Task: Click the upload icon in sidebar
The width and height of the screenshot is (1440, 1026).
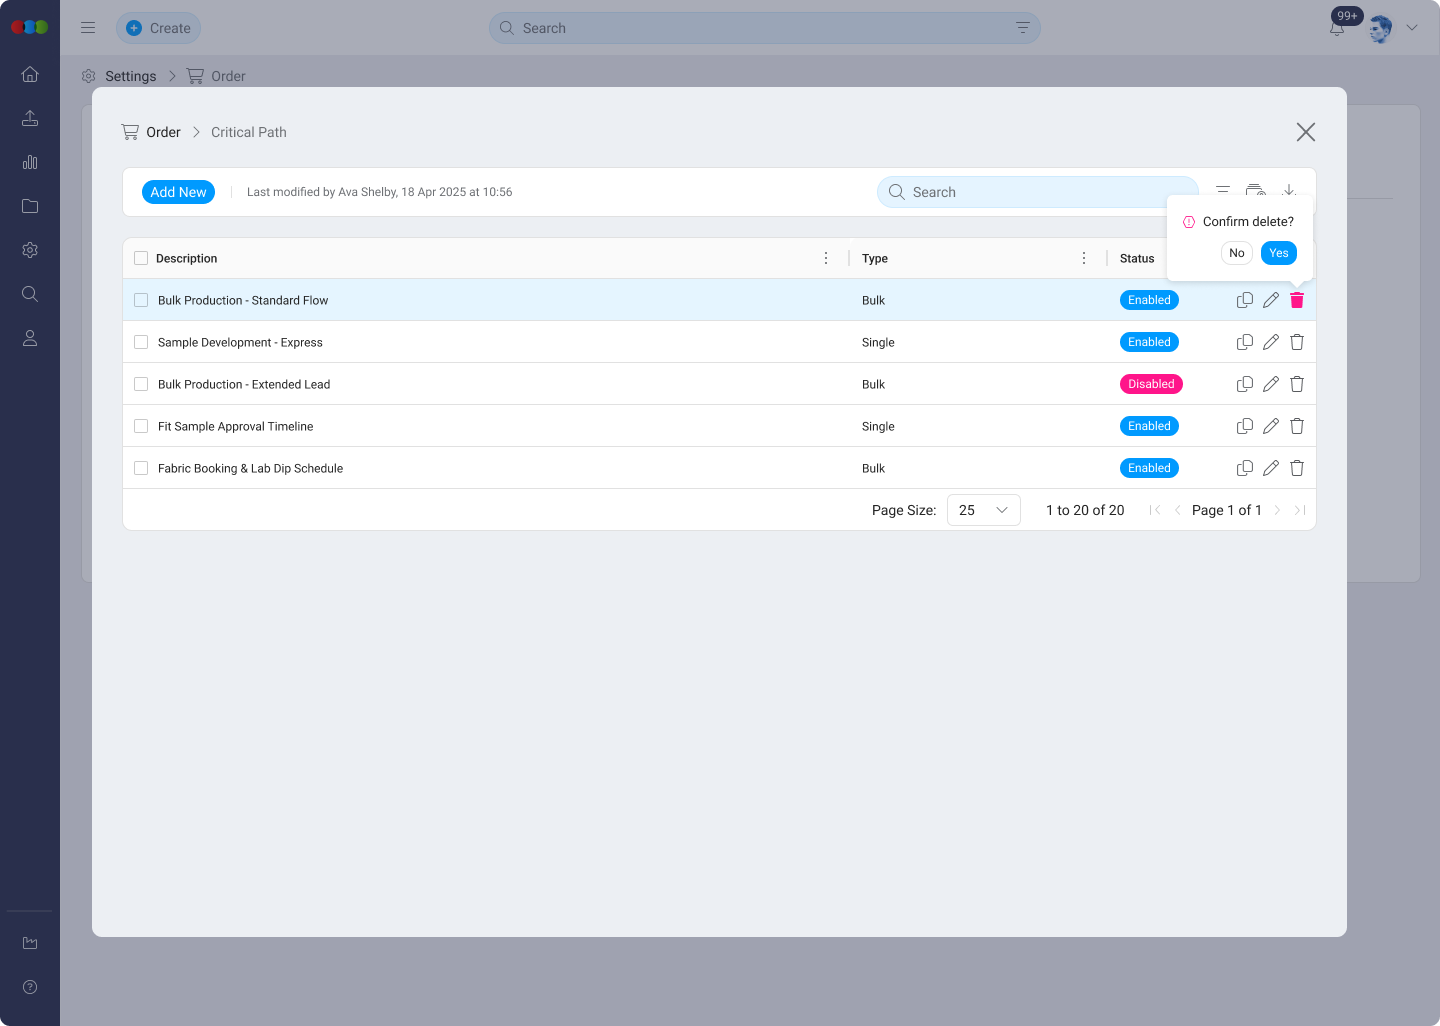Action: coord(30,118)
